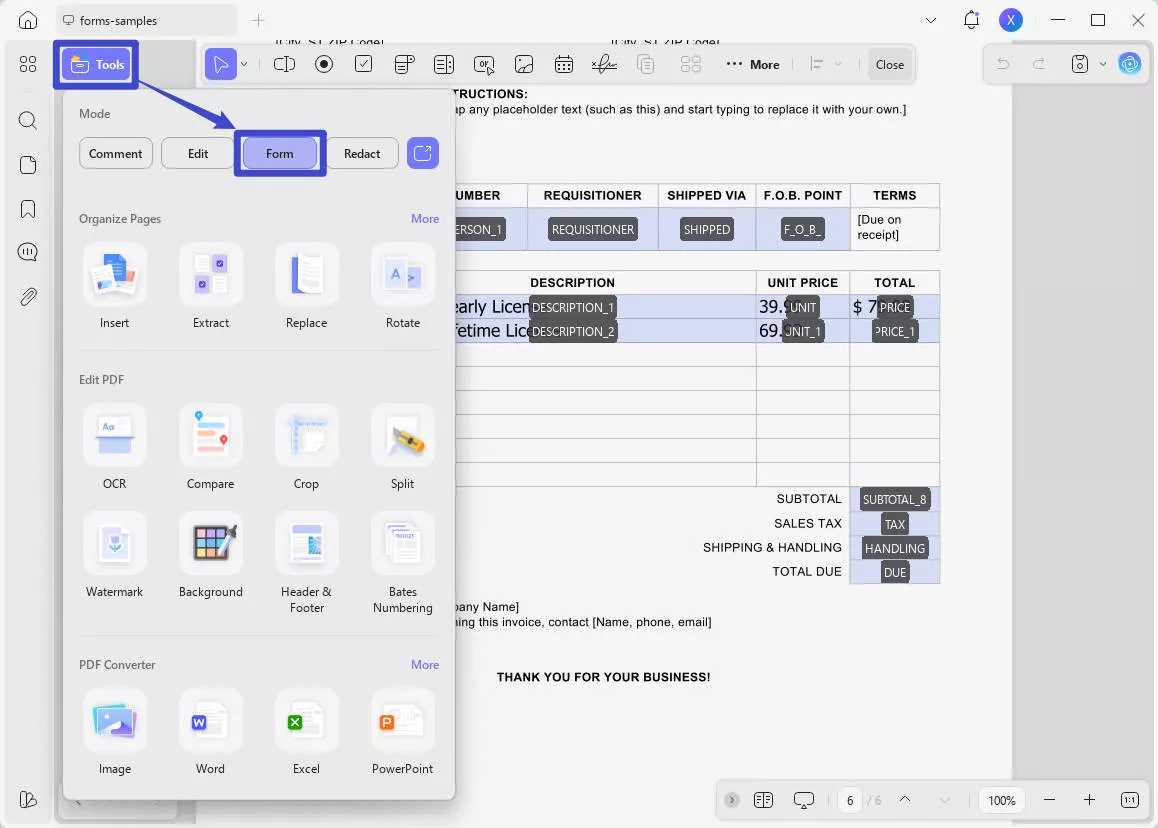Switch to Comment mode
Image resolution: width=1158 pixels, height=828 pixels.
tap(116, 153)
